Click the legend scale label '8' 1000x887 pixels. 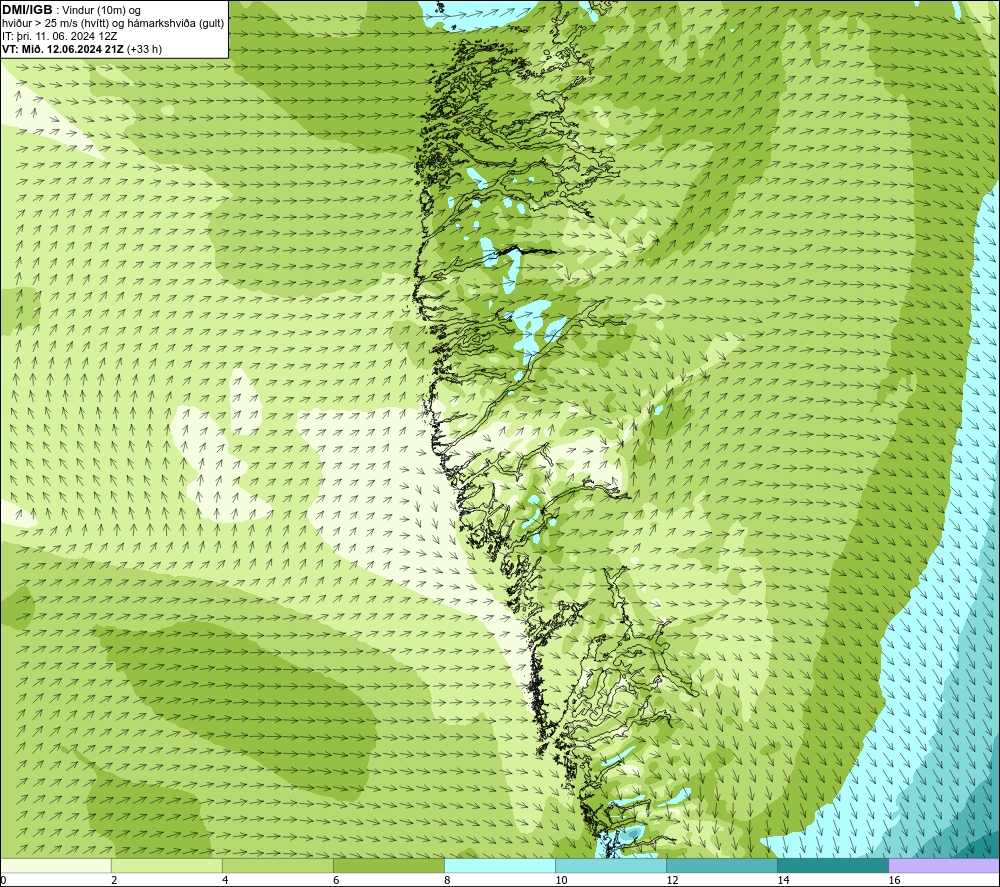(x=446, y=880)
